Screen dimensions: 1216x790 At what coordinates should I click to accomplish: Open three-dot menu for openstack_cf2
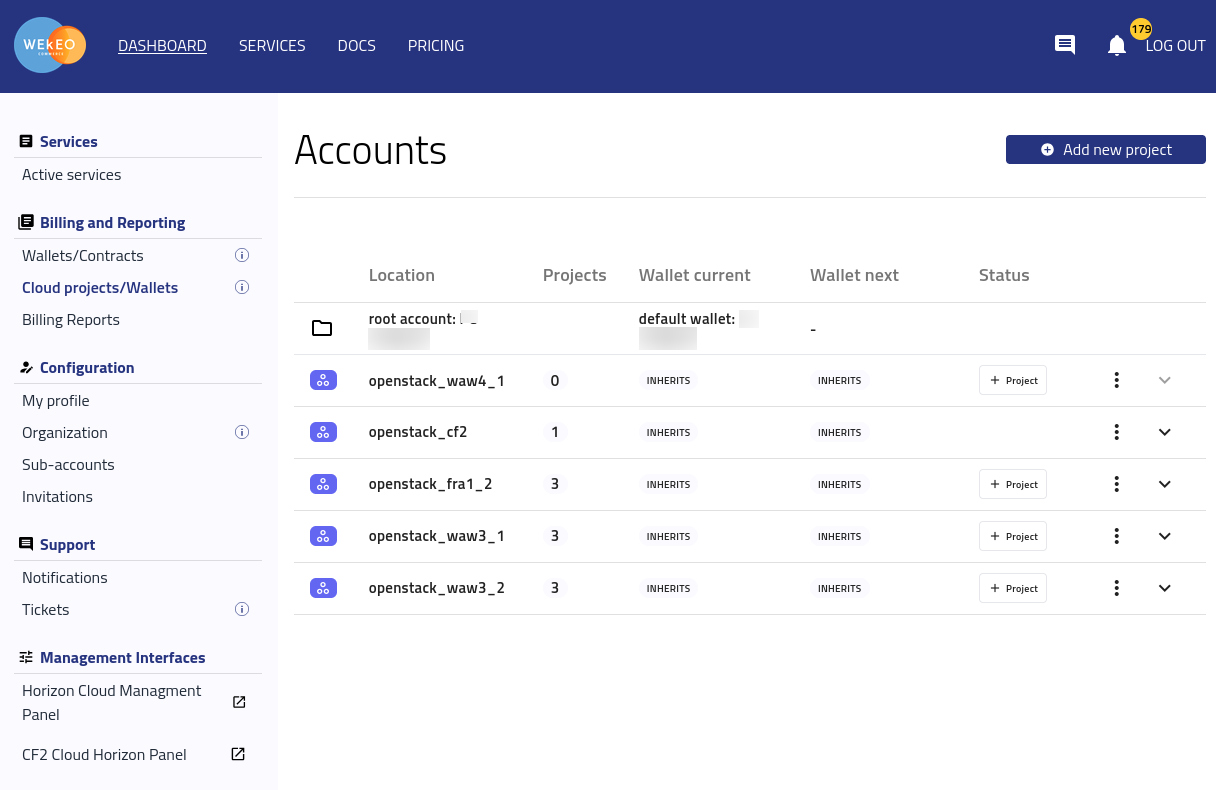coord(1116,432)
